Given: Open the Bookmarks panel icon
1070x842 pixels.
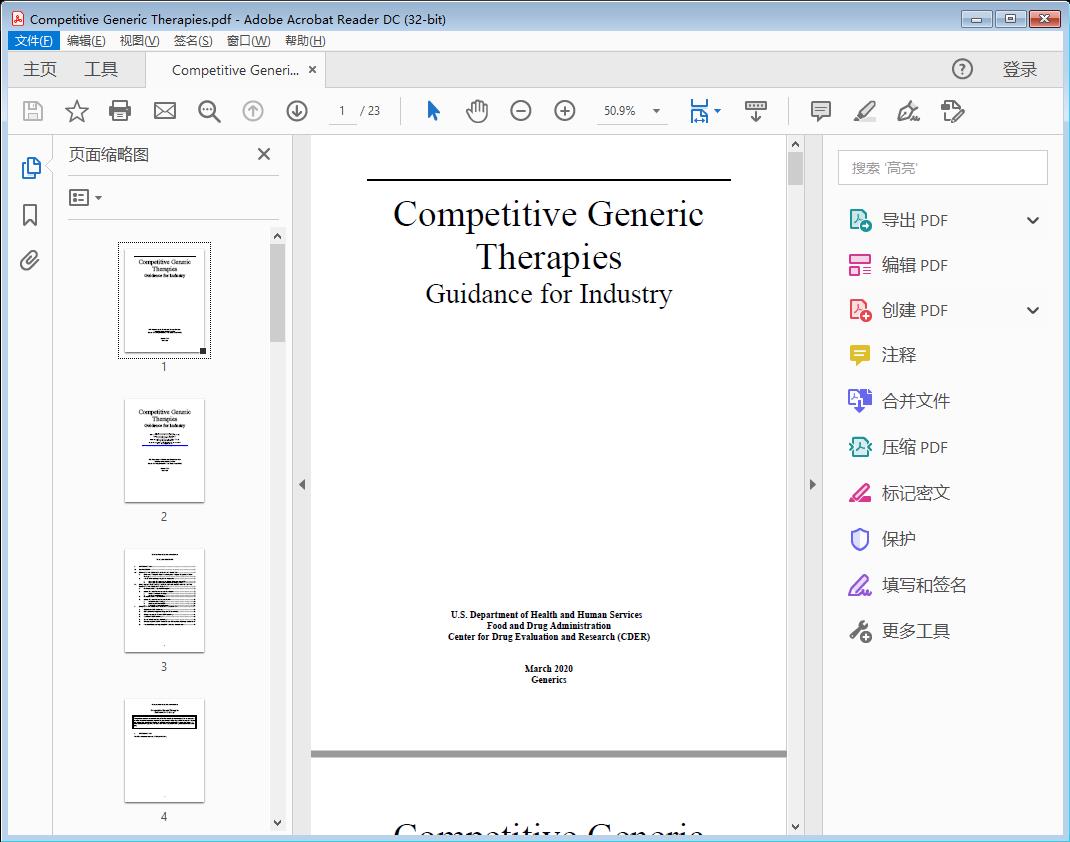Looking at the screenshot, I should [29, 214].
